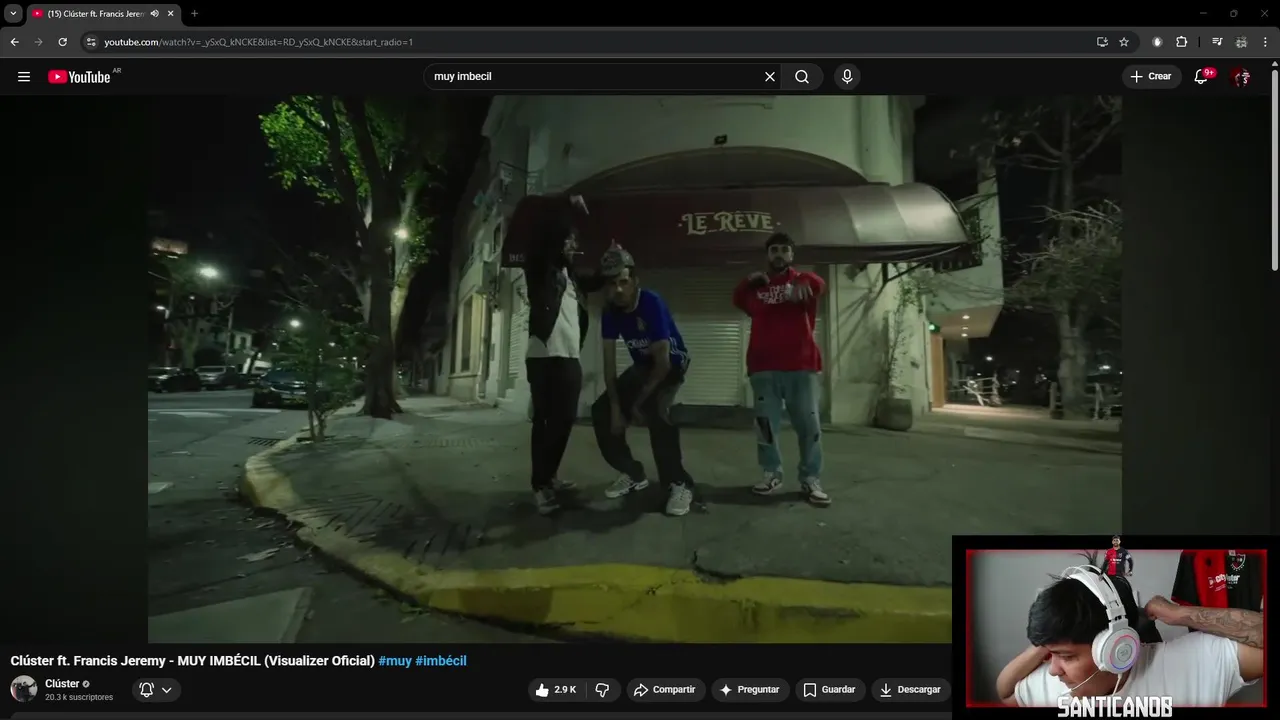
Task: Click the Preguntar button
Action: [750, 690]
